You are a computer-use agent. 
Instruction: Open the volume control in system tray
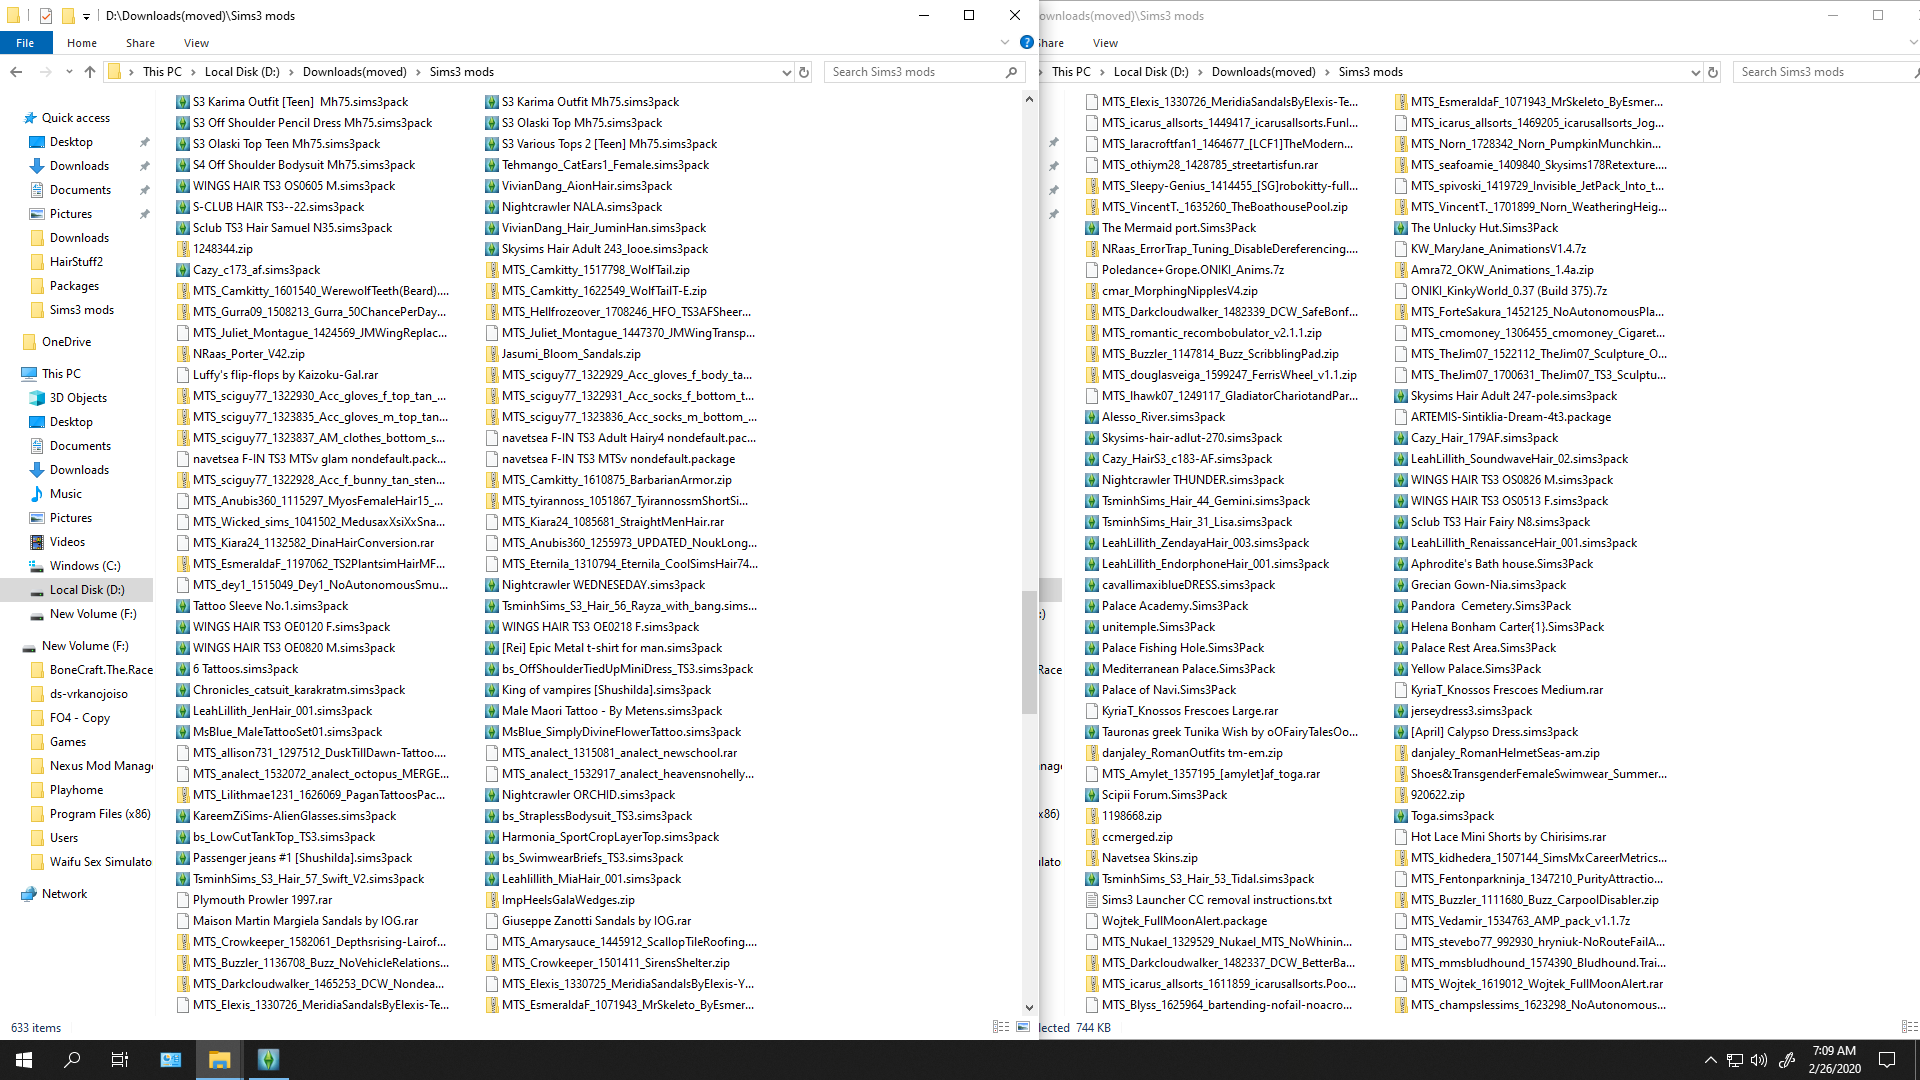click(x=1759, y=1060)
